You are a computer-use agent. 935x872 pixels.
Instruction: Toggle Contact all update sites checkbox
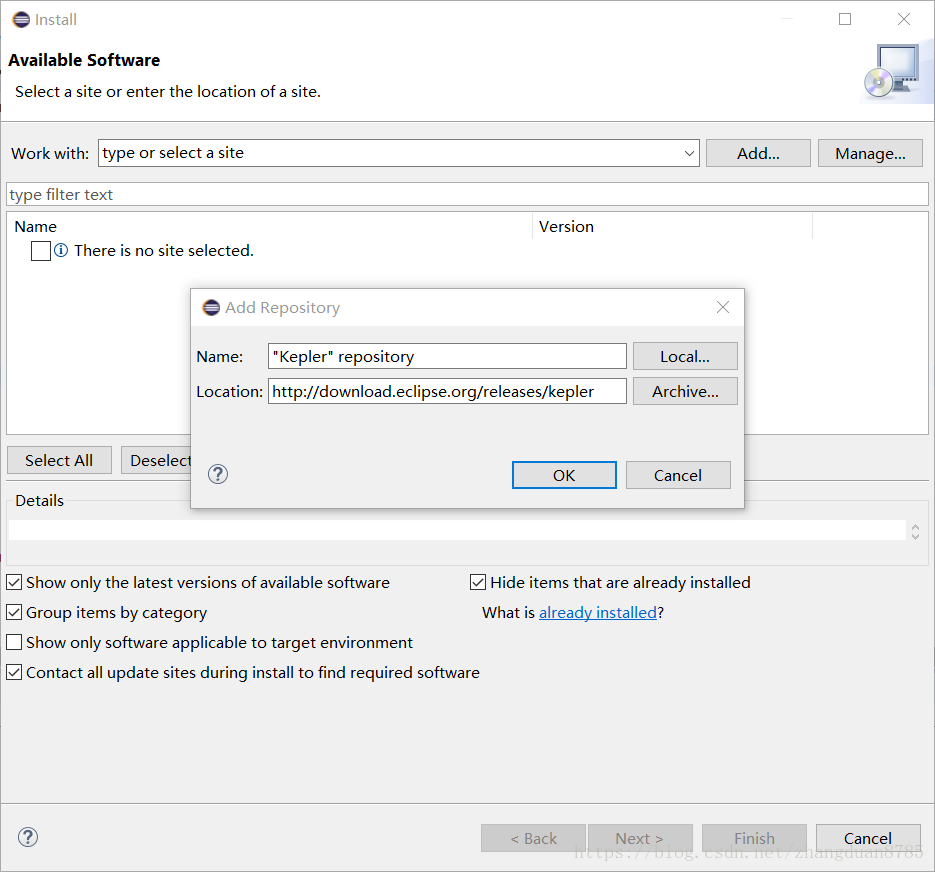14,672
